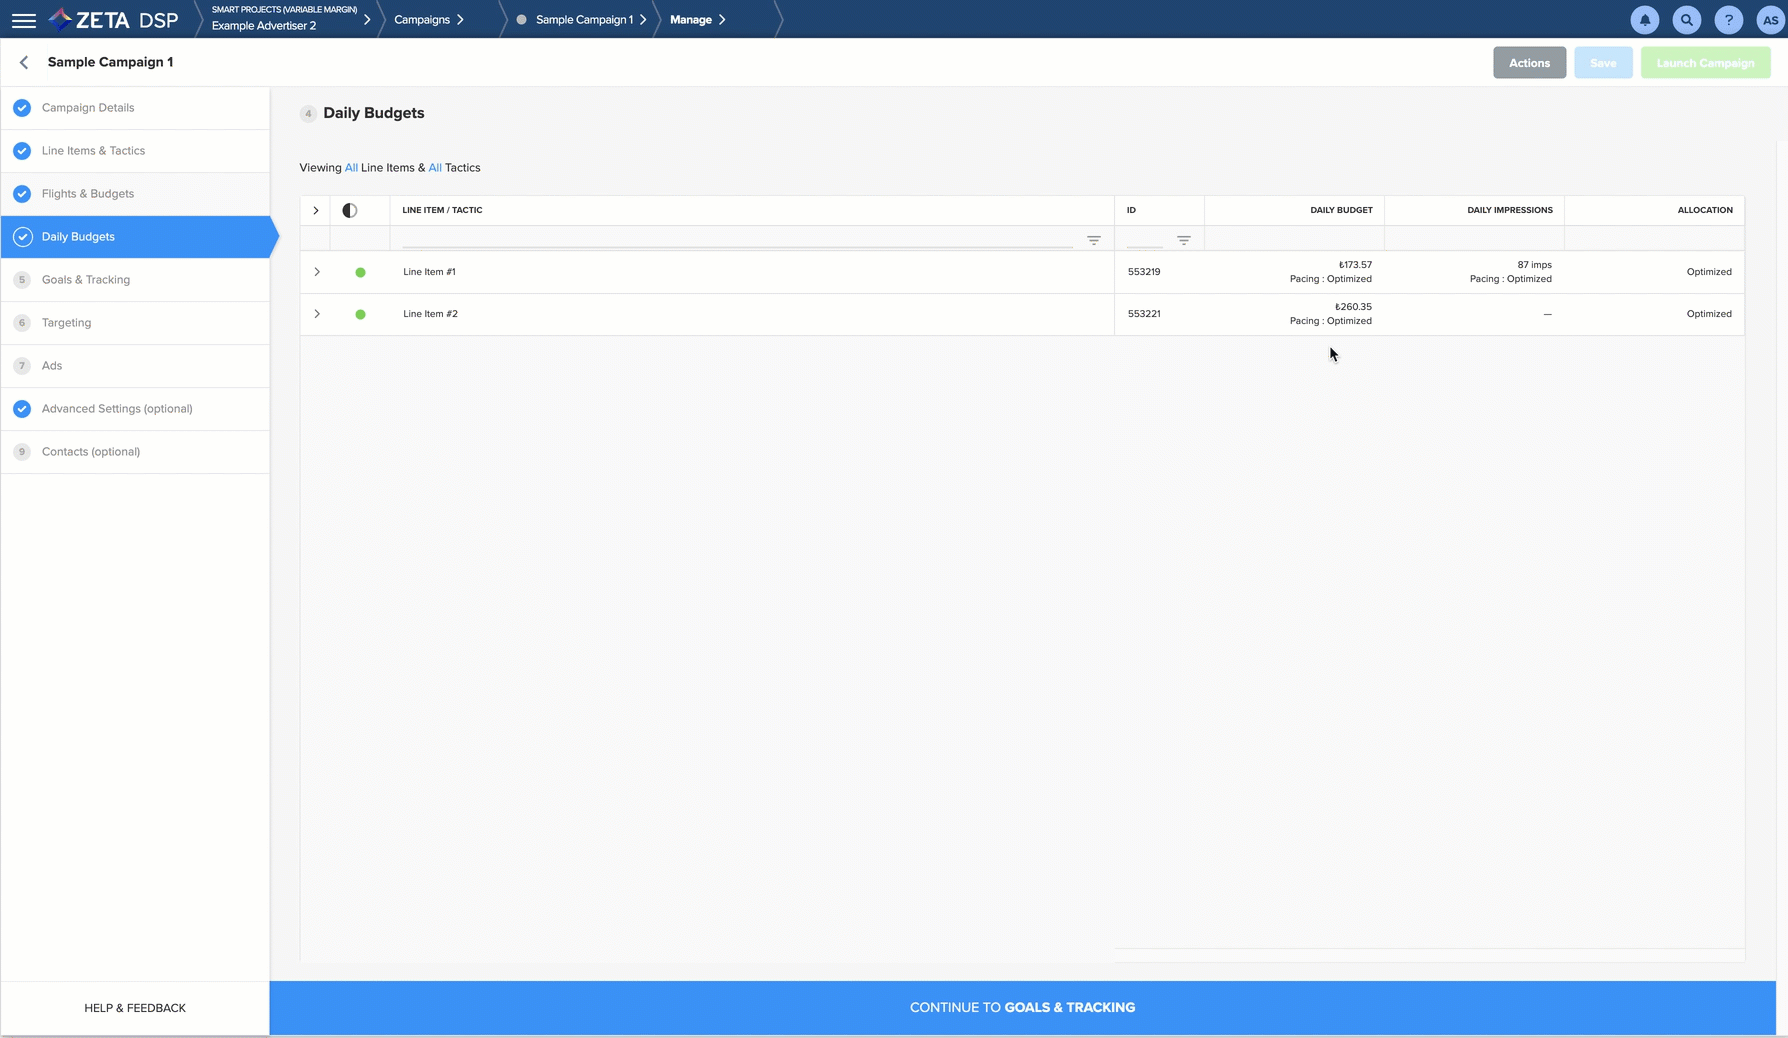The image size is (1788, 1038).
Task: Open the hamburger navigation menu
Action: [x=23, y=20]
